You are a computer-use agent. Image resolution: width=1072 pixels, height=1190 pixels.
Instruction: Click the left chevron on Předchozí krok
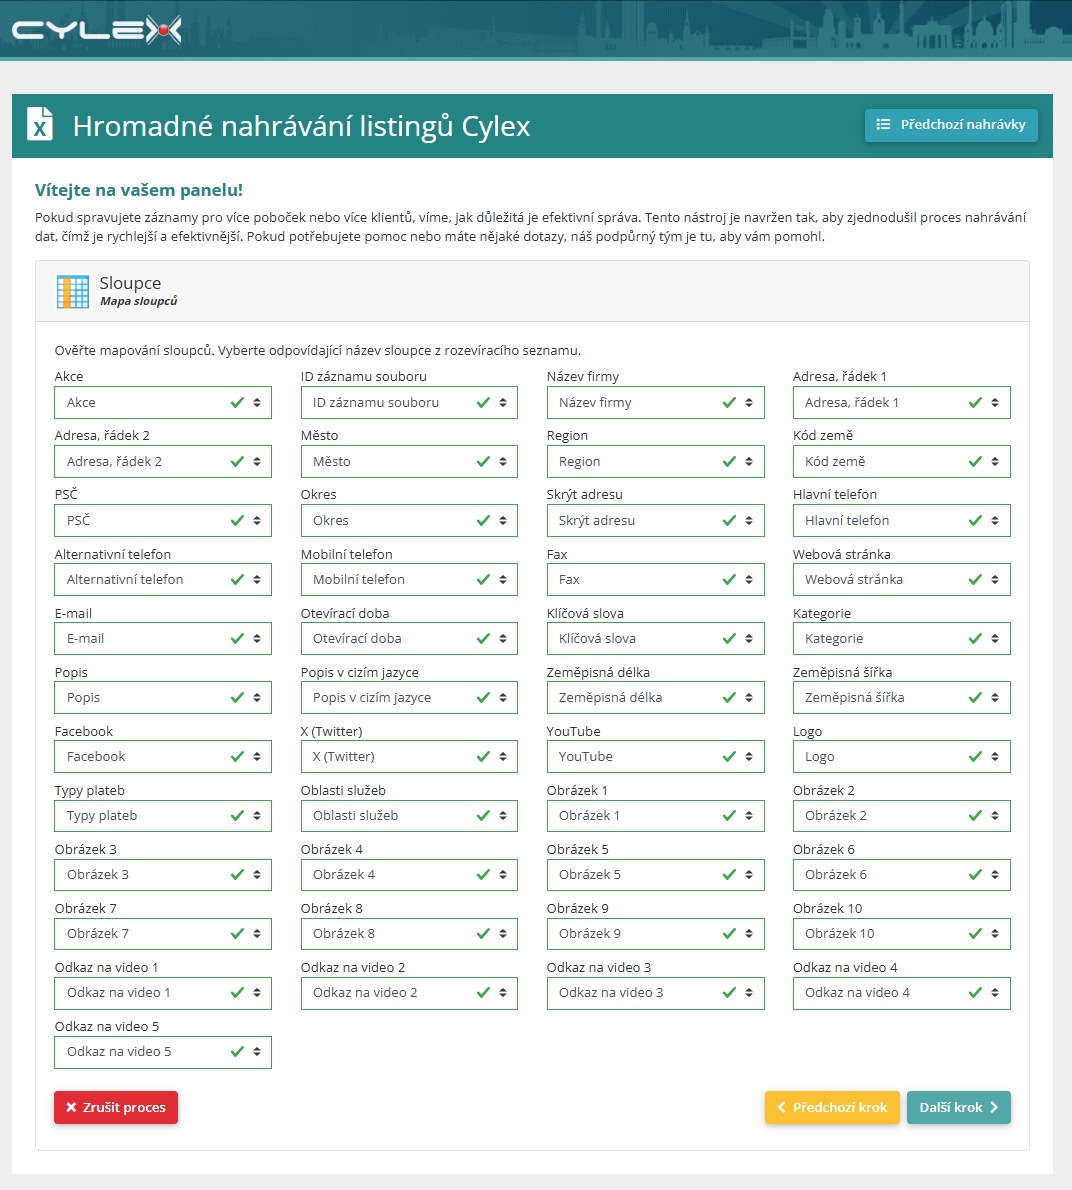pyautogui.click(x=781, y=1107)
